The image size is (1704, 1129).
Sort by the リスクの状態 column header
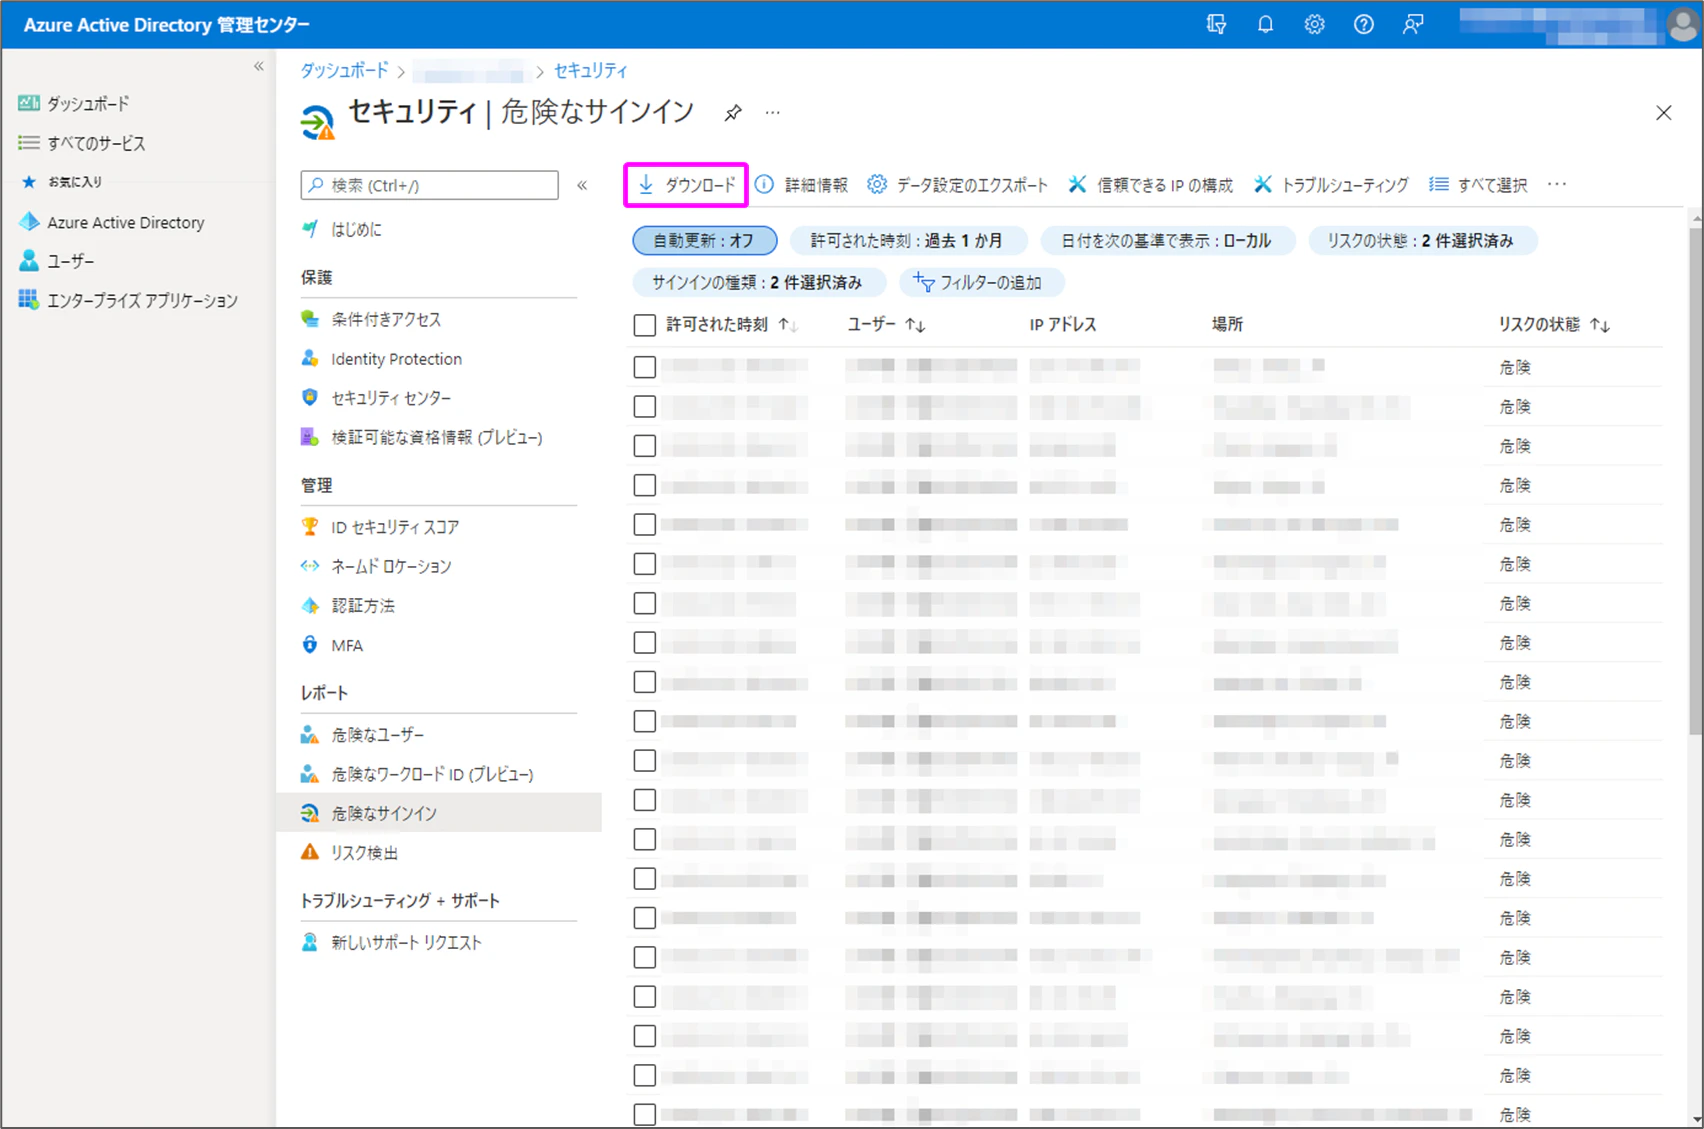click(x=1553, y=325)
